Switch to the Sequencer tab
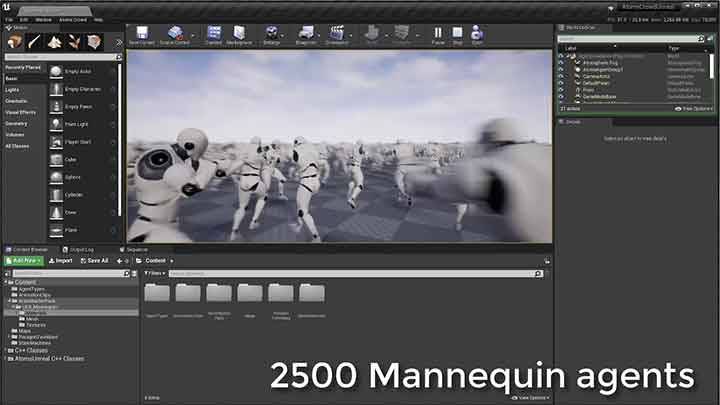 (x=134, y=250)
